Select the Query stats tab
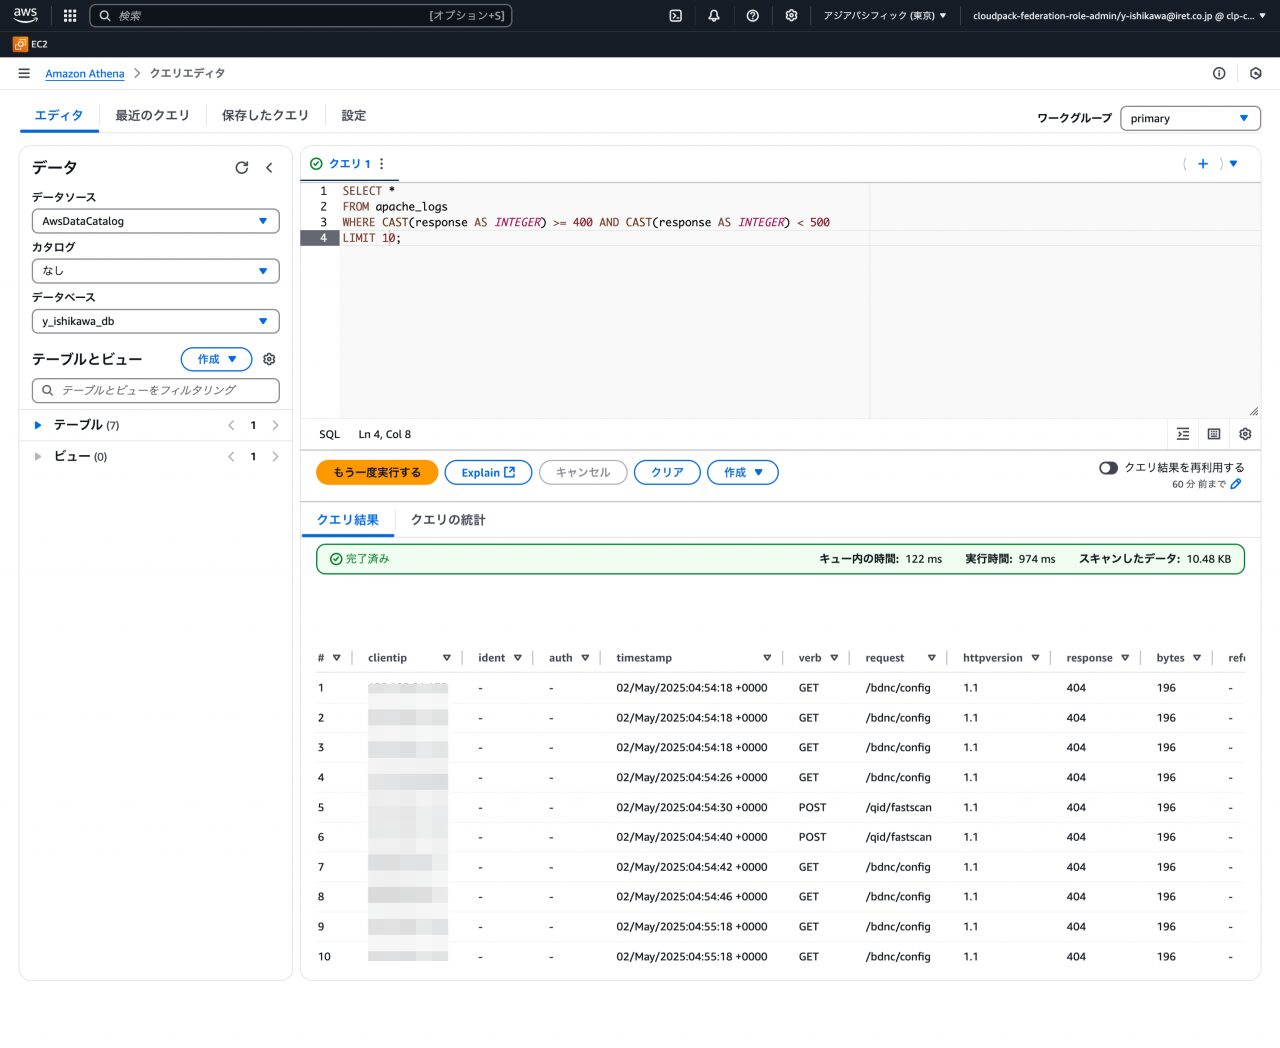 [448, 520]
